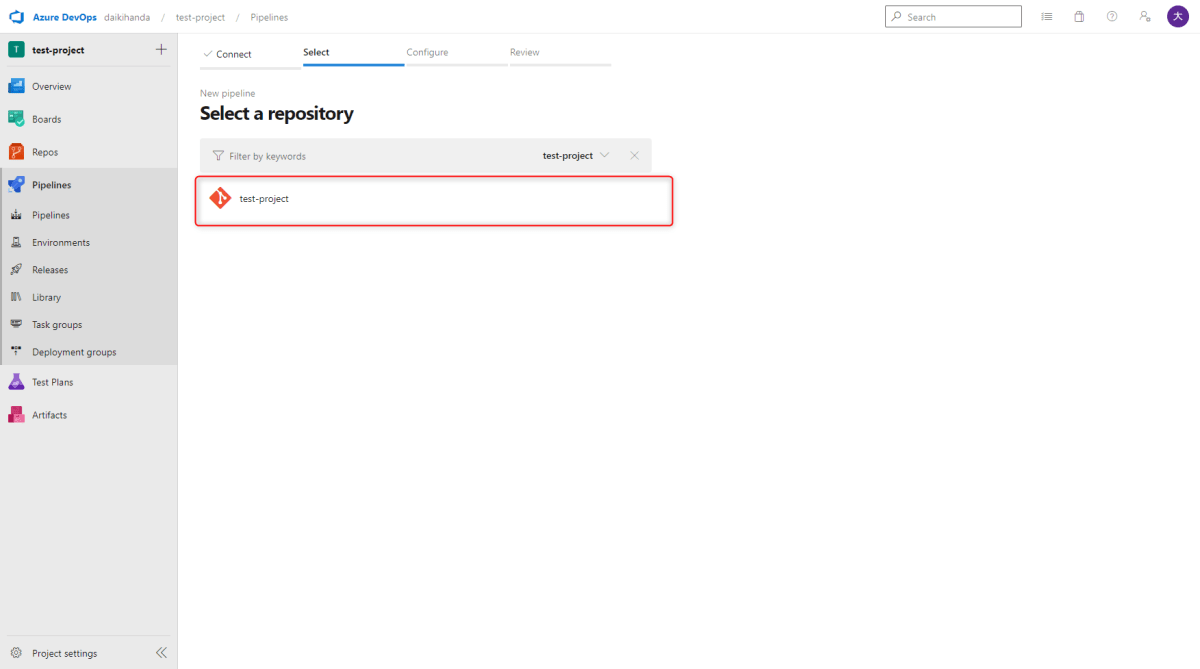Open the Repos section
The height and width of the screenshot is (669, 1200).
[89, 152]
